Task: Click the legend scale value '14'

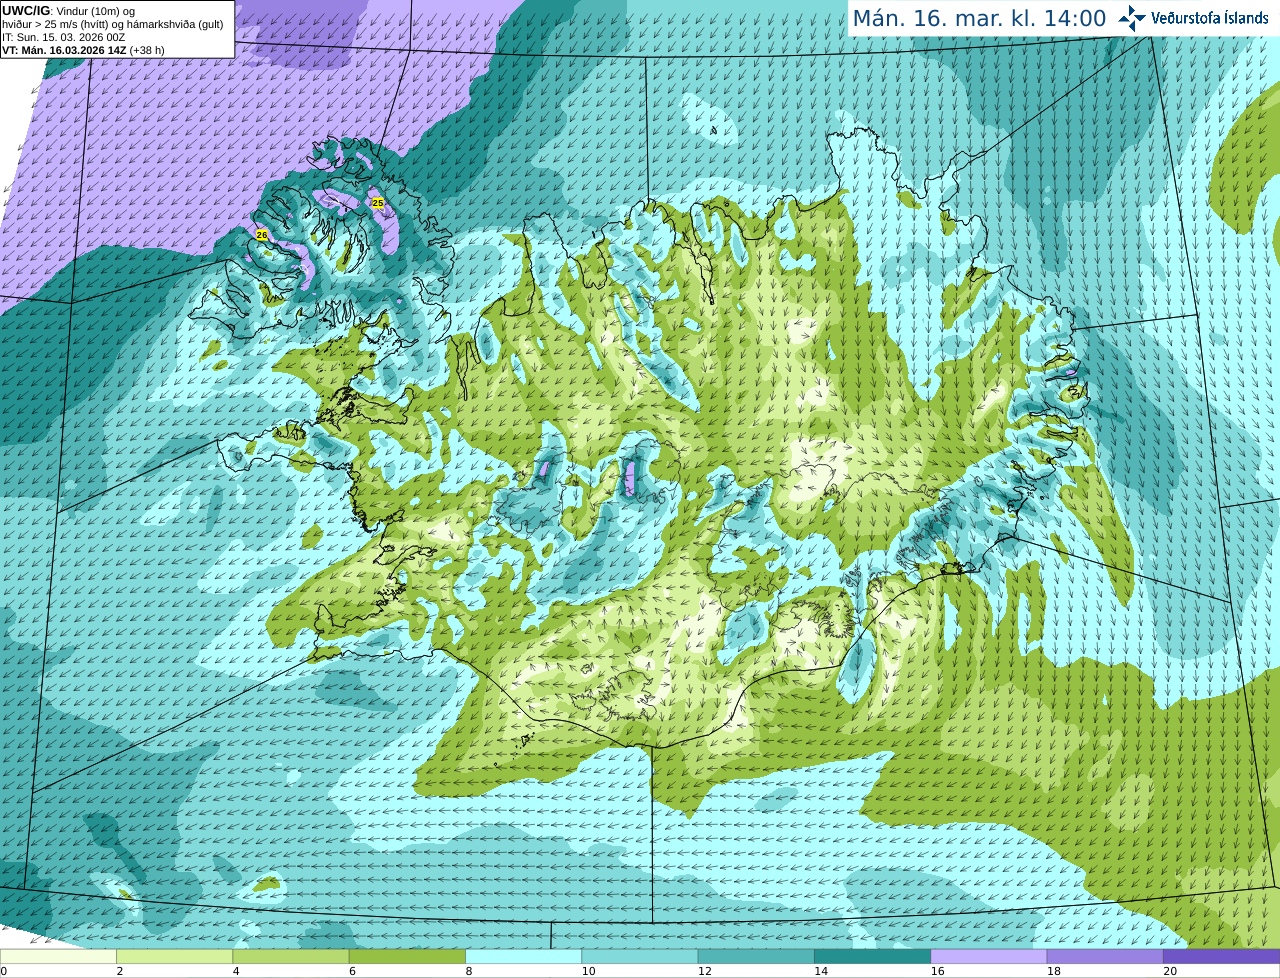Action: pos(821,971)
